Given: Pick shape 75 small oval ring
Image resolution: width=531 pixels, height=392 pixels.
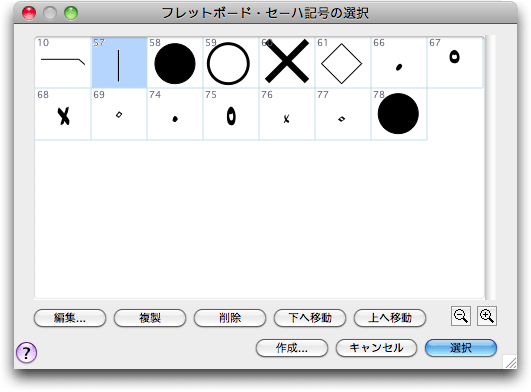Looking at the screenshot, I should (231, 114).
